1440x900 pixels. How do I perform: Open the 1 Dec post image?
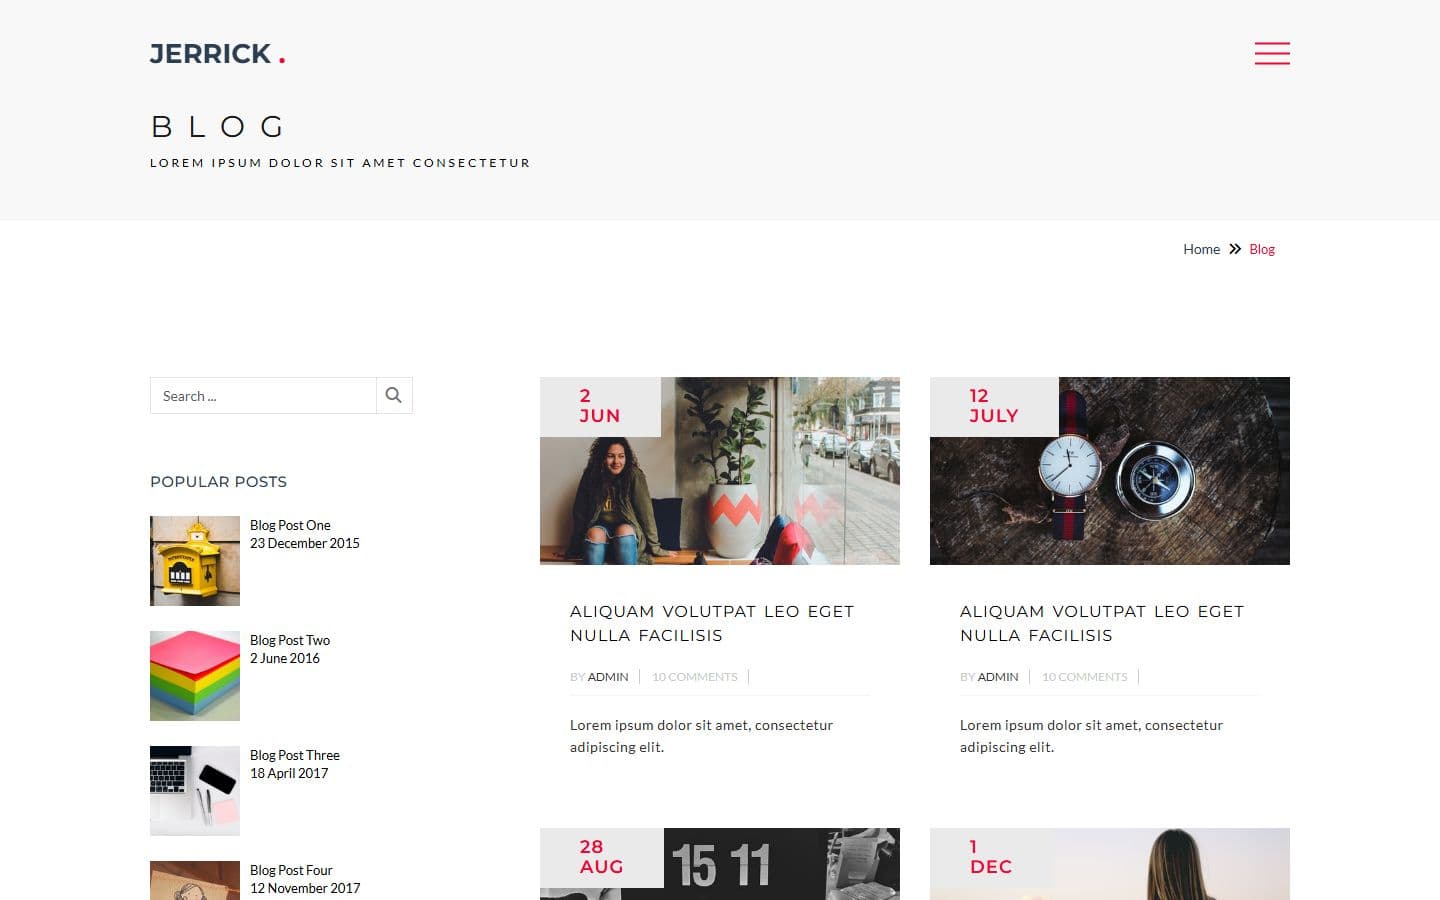click(x=1110, y=864)
